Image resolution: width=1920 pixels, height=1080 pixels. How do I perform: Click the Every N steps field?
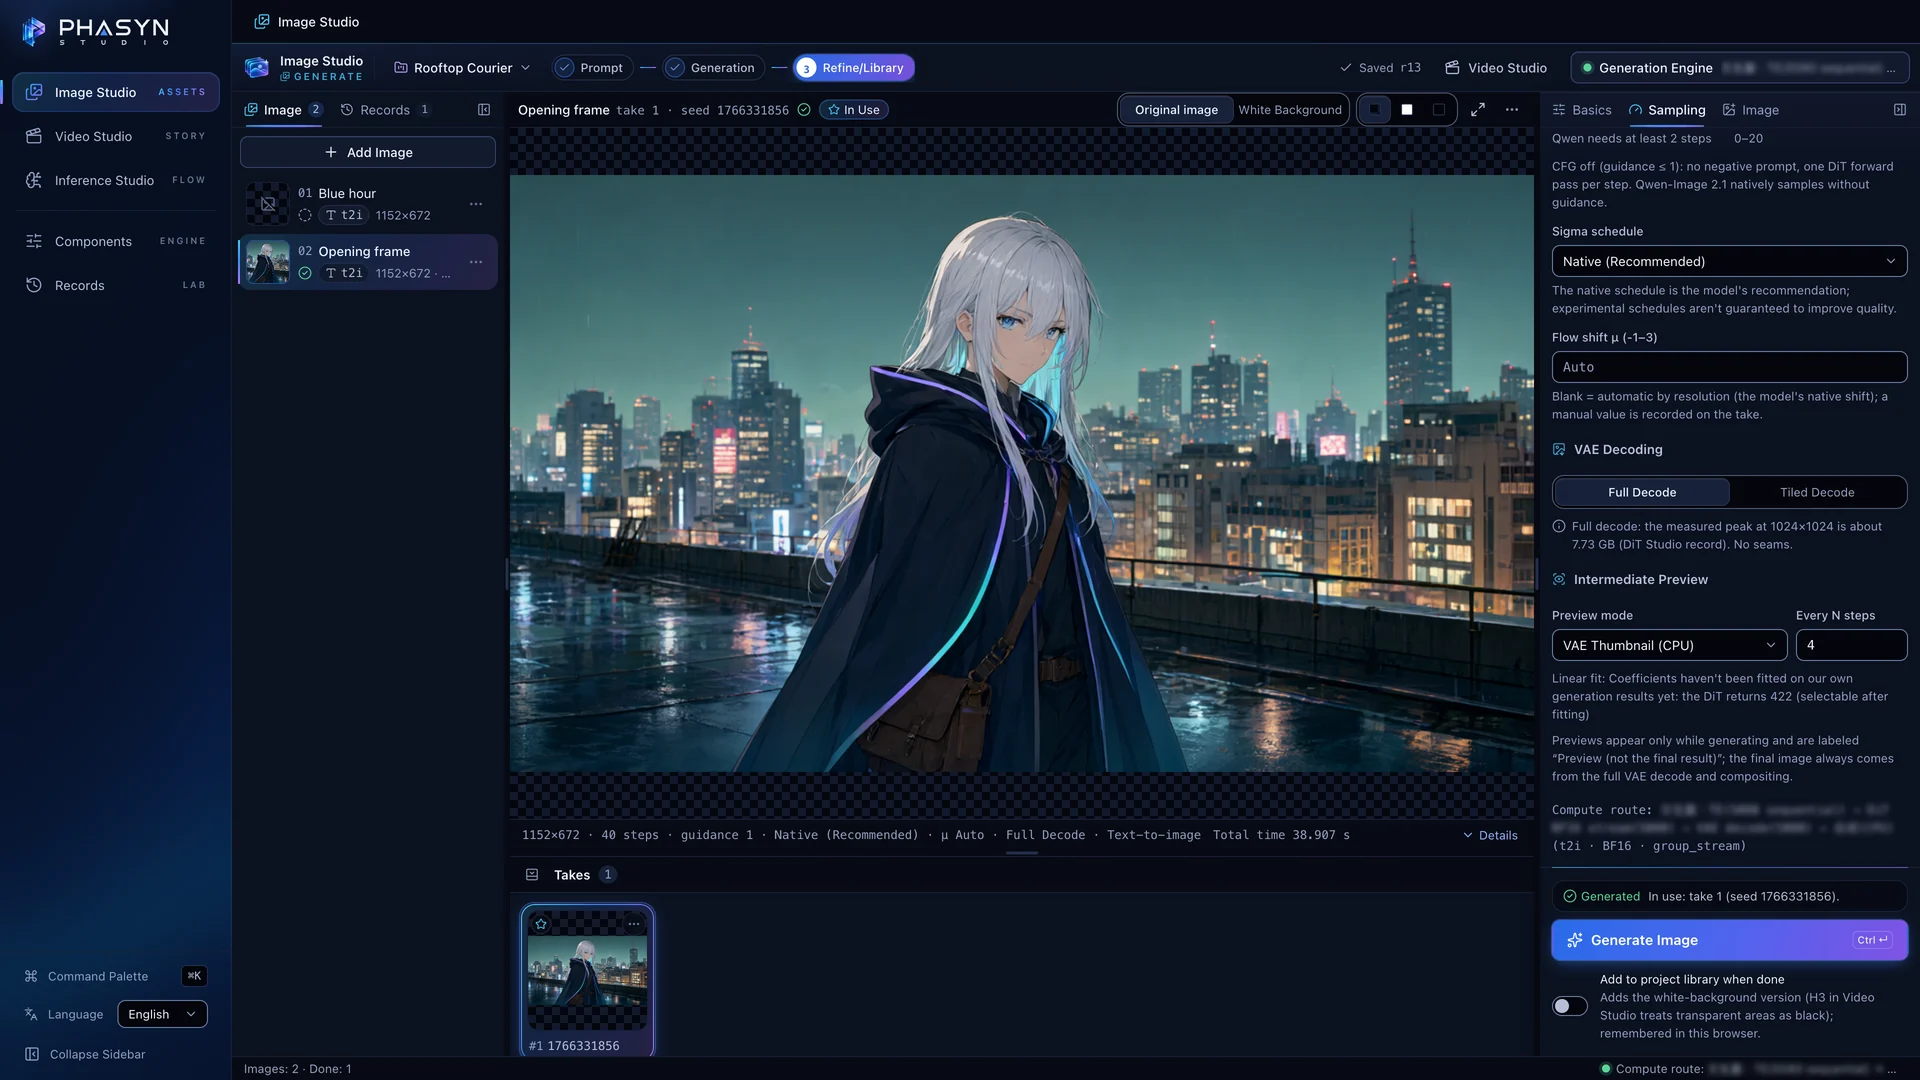[x=1851, y=645]
